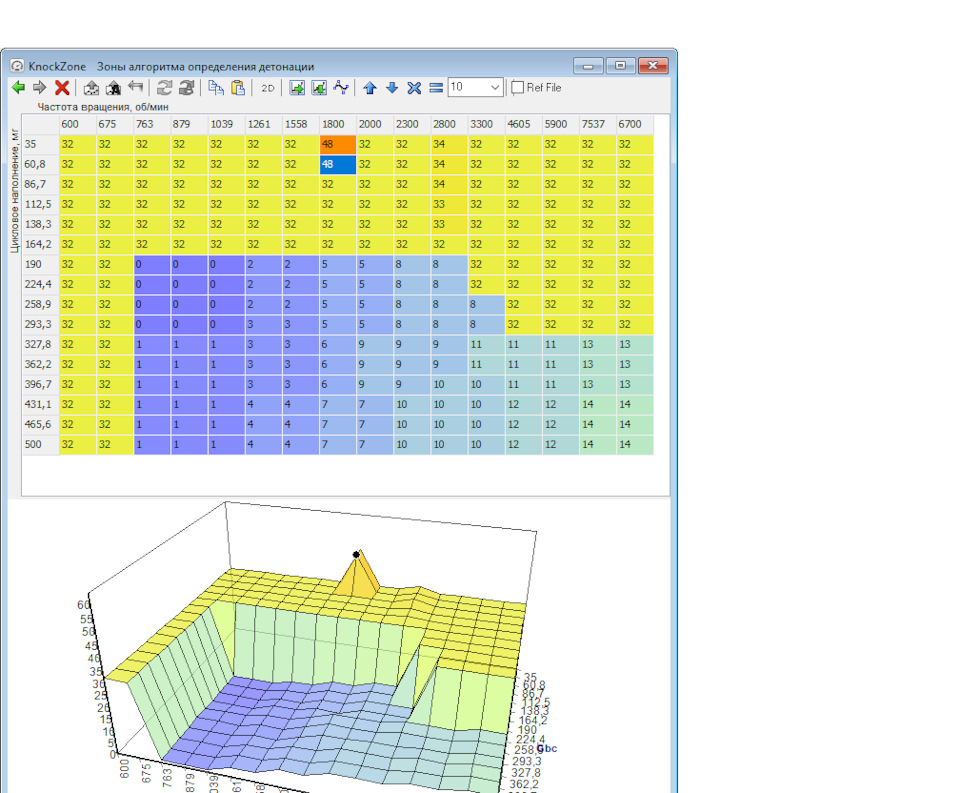This screenshot has width=960, height=793.
Task: Click cell 12 in row 465,6, column 4605
Action: click(523, 424)
